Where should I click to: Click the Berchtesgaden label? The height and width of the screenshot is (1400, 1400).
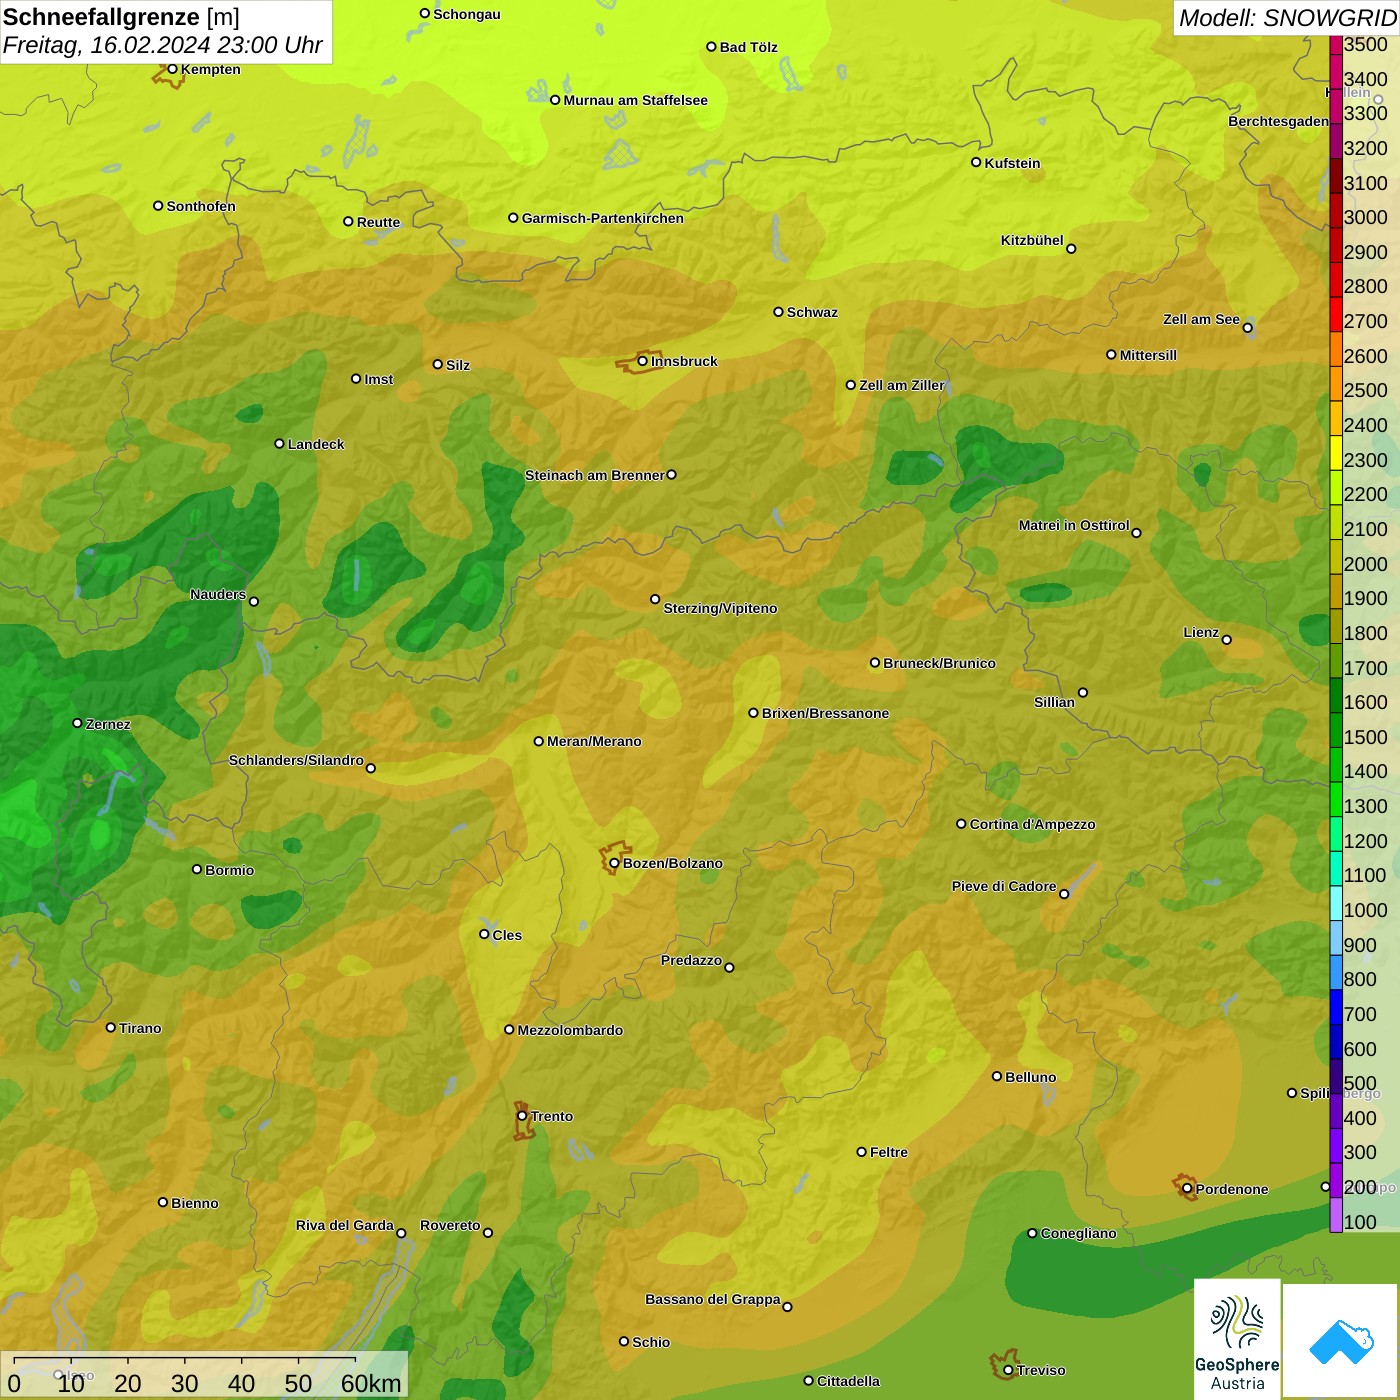1278,121
